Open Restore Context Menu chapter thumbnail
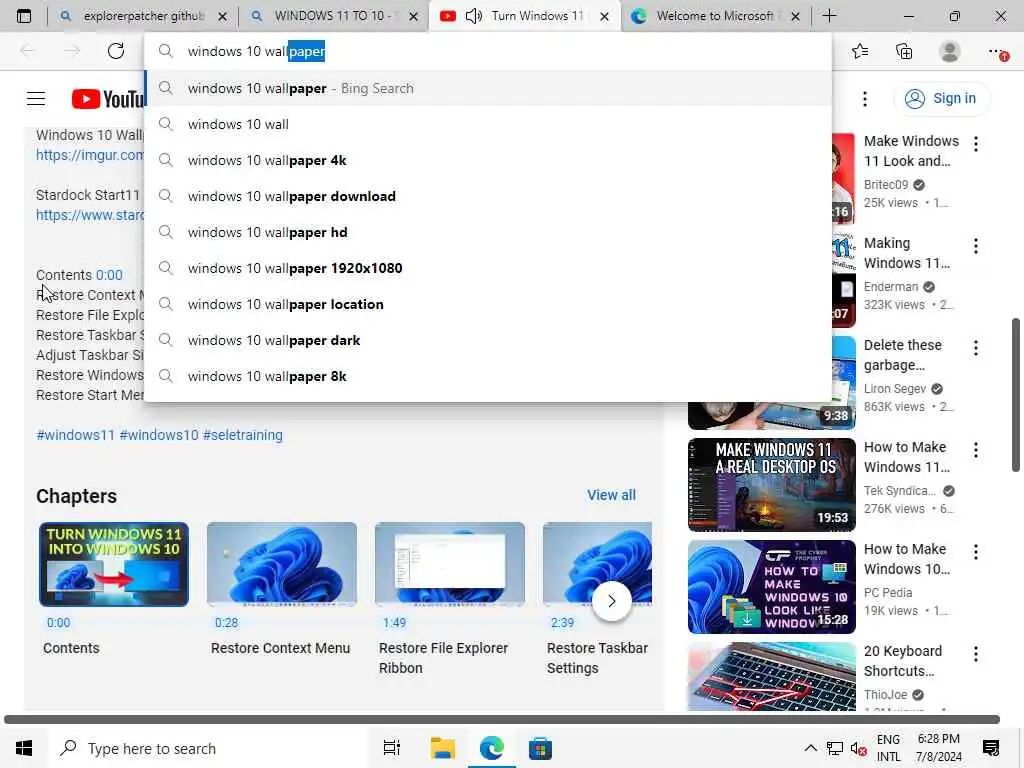The height and width of the screenshot is (768, 1024). pos(281,564)
